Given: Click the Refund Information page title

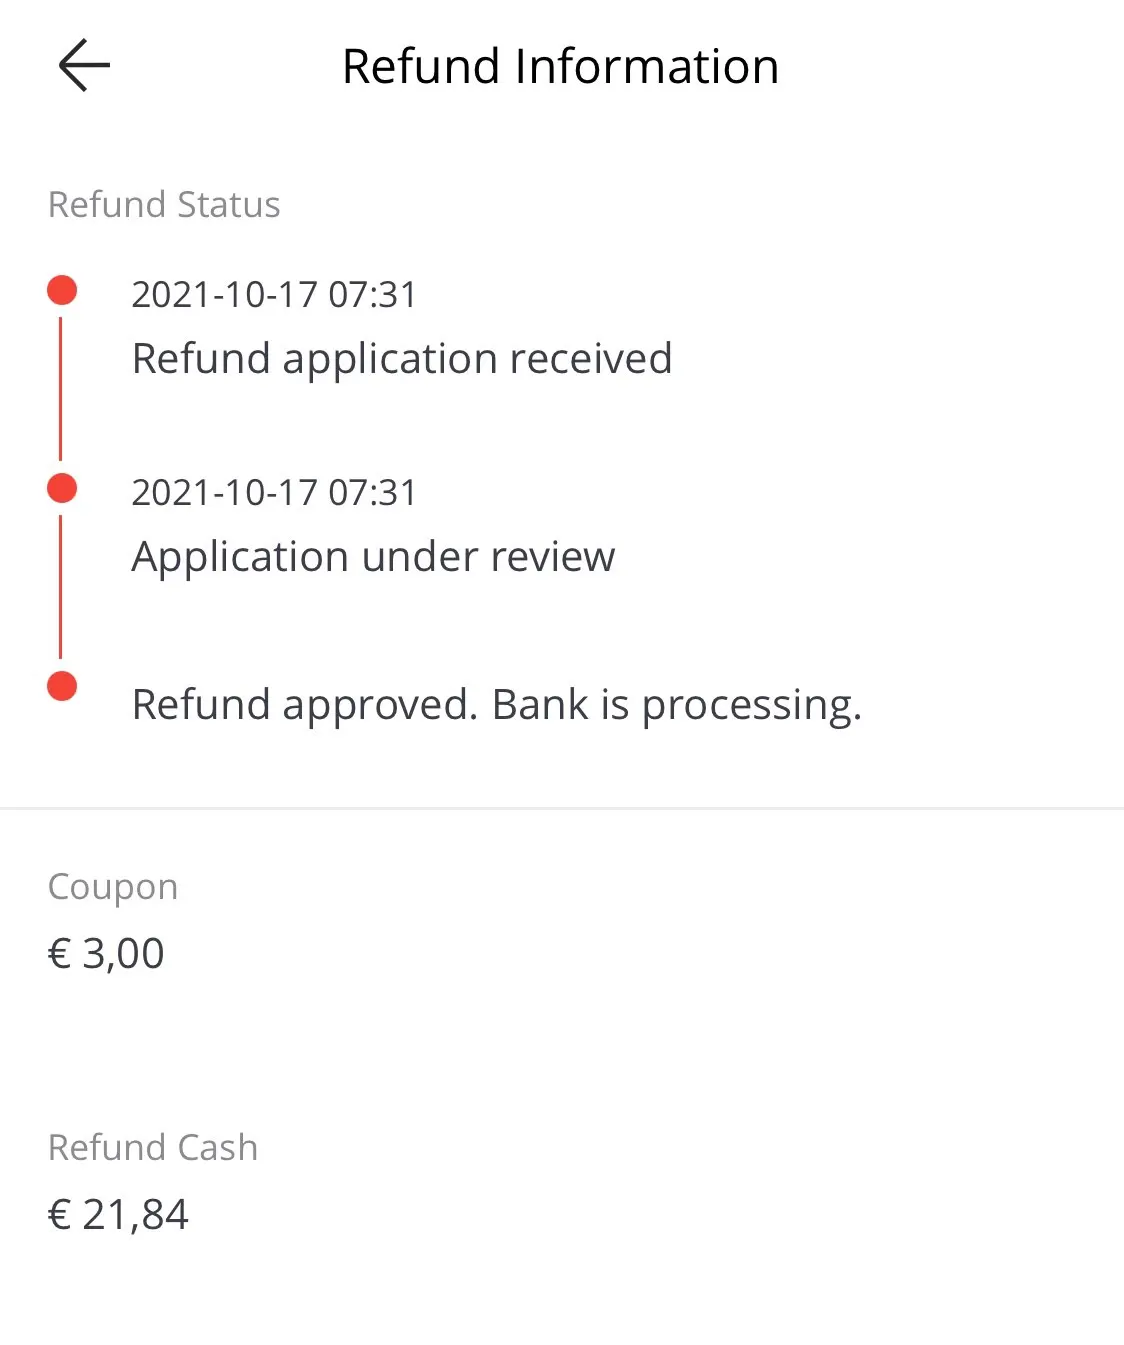Looking at the screenshot, I should [560, 67].
